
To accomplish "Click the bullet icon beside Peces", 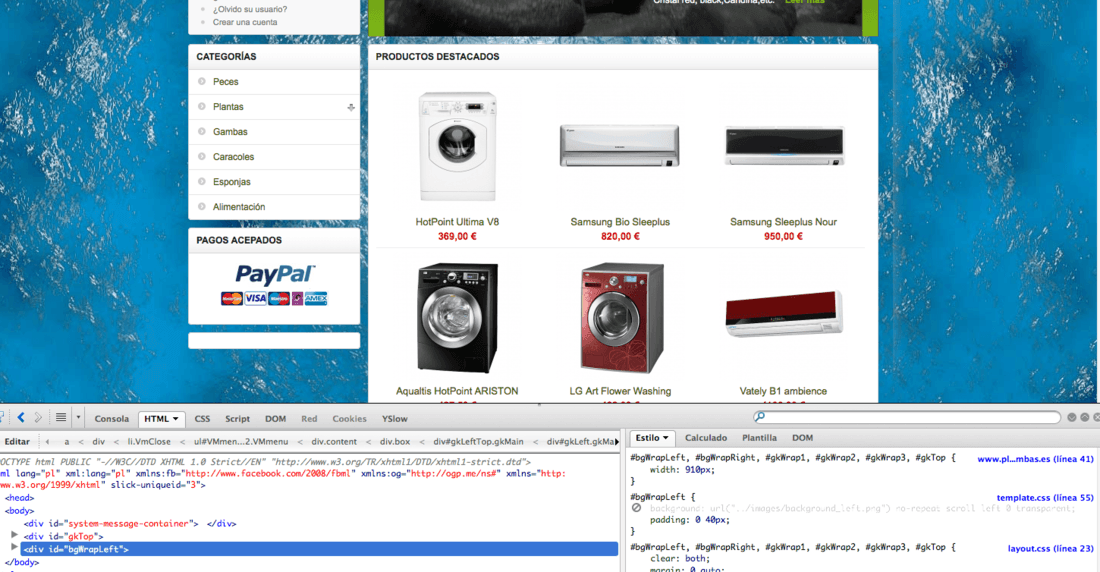I will (202, 81).
